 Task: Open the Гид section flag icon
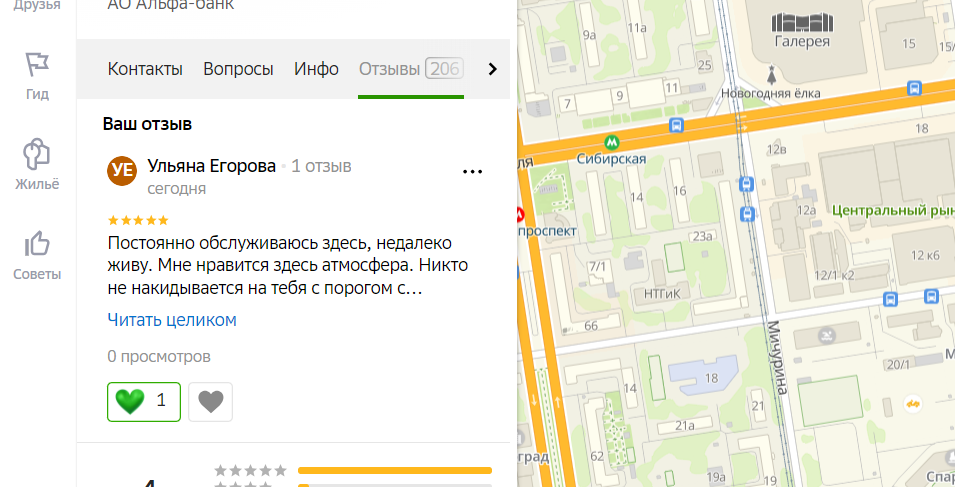[x=37, y=65]
